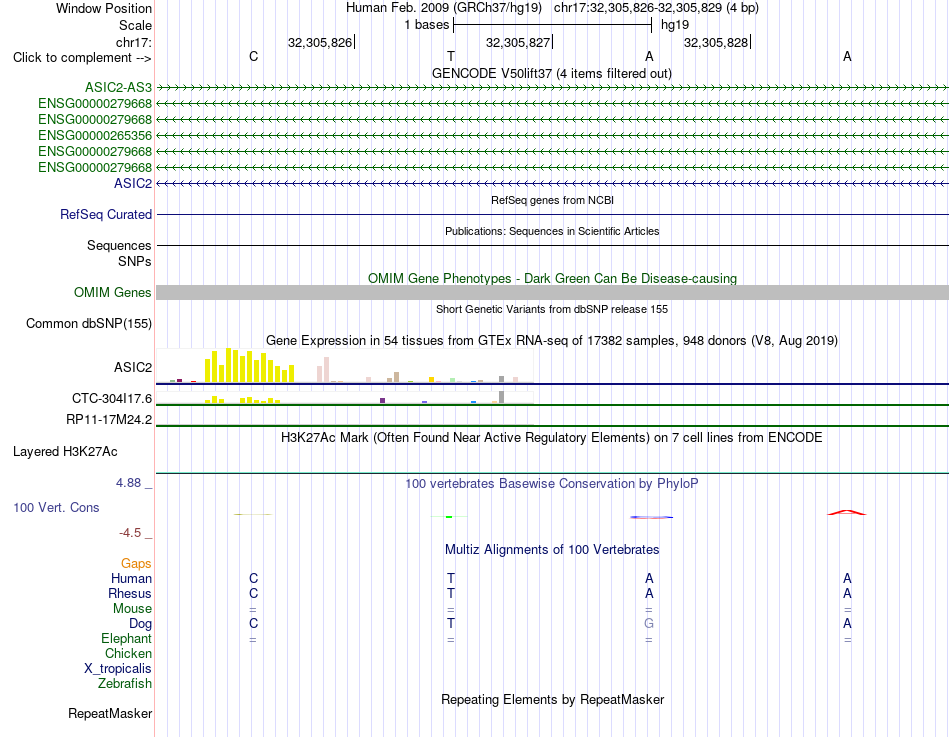Screen dimensions: 950x737
Task: Click the SNPs track label
Action: coord(135,261)
